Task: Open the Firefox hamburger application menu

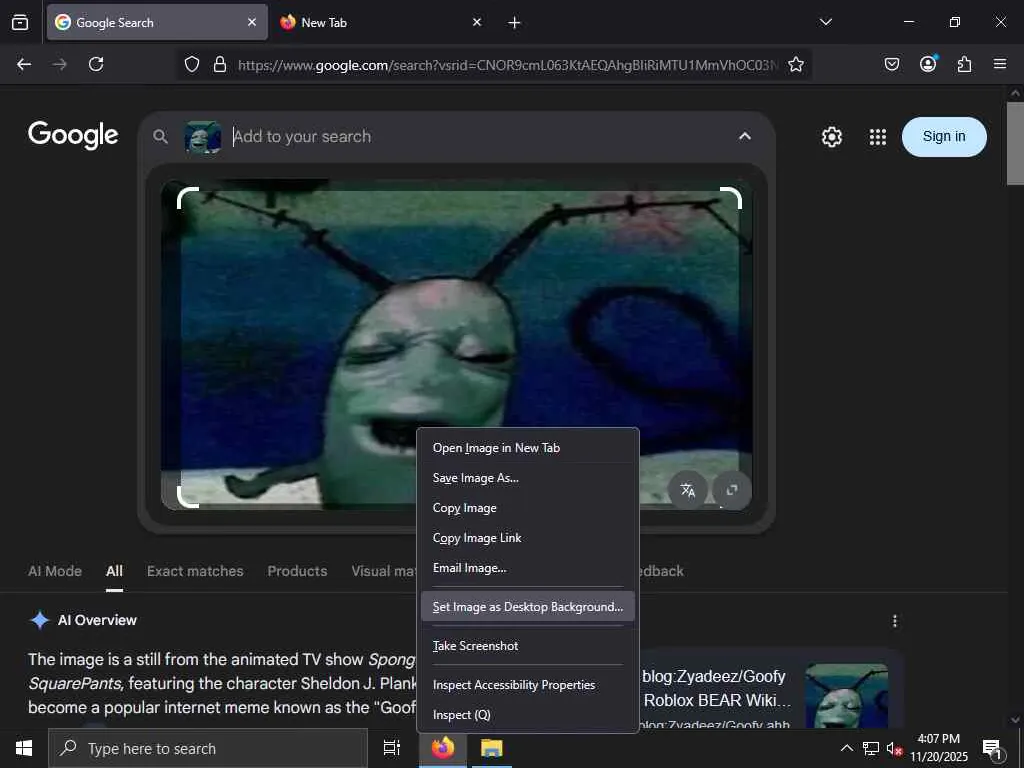Action: pyautogui.click(x=1000, y=64)
